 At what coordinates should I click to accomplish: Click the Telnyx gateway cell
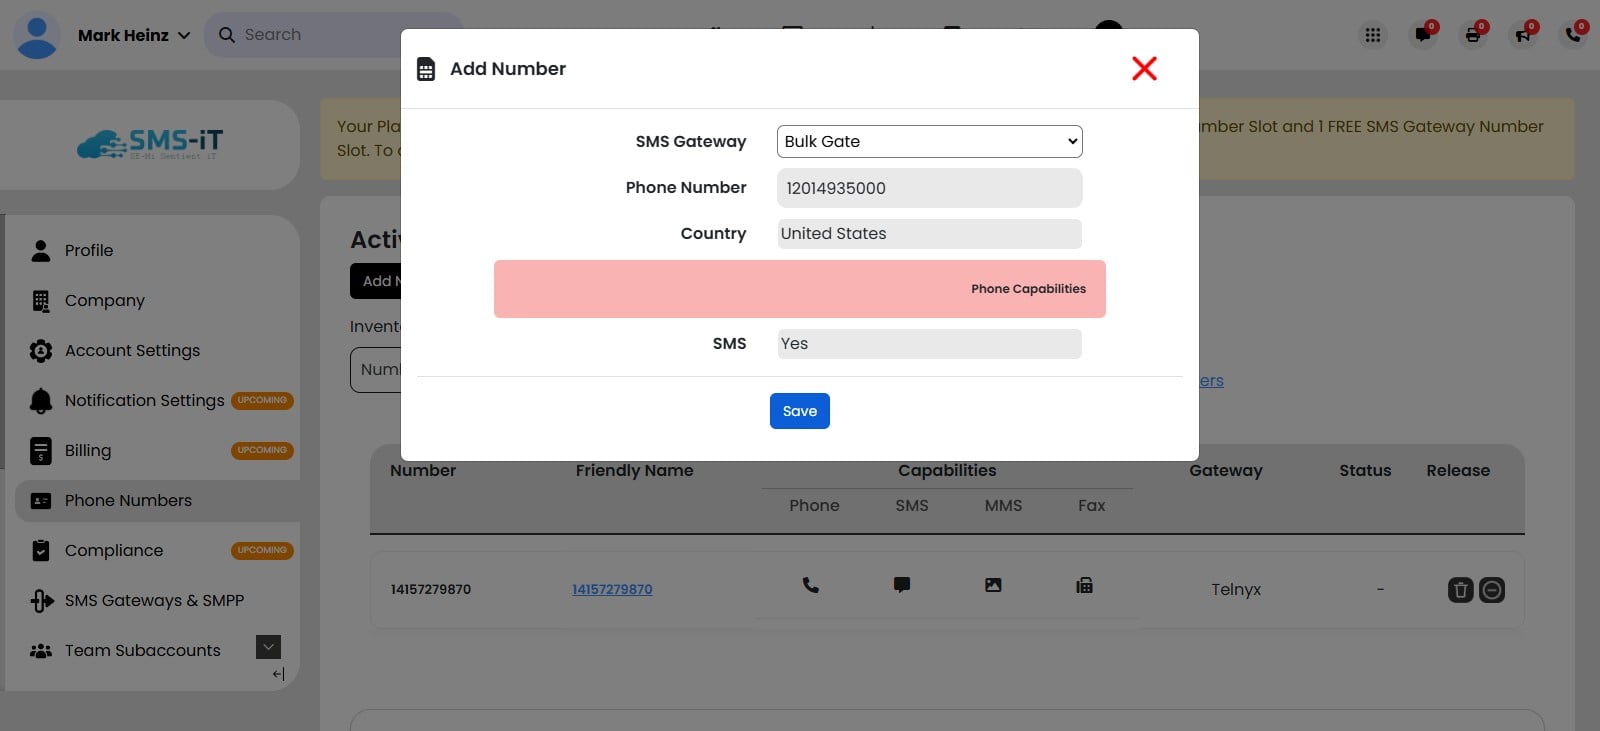click(1236, 589)
